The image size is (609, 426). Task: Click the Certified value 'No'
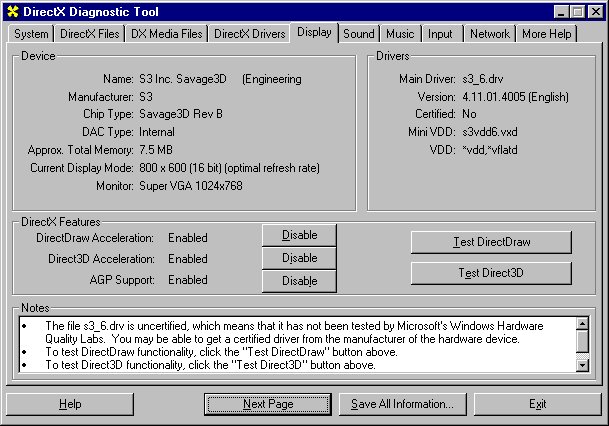pos(469,114)
